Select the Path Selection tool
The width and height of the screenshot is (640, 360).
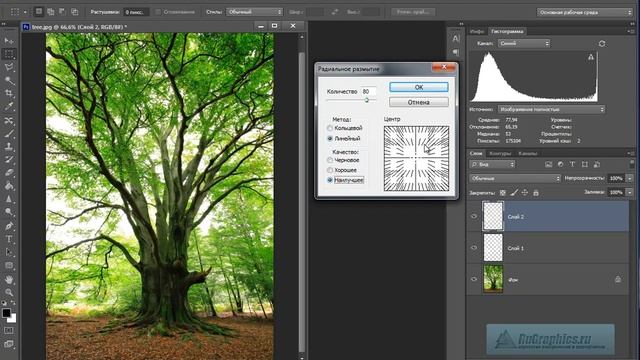9,252
